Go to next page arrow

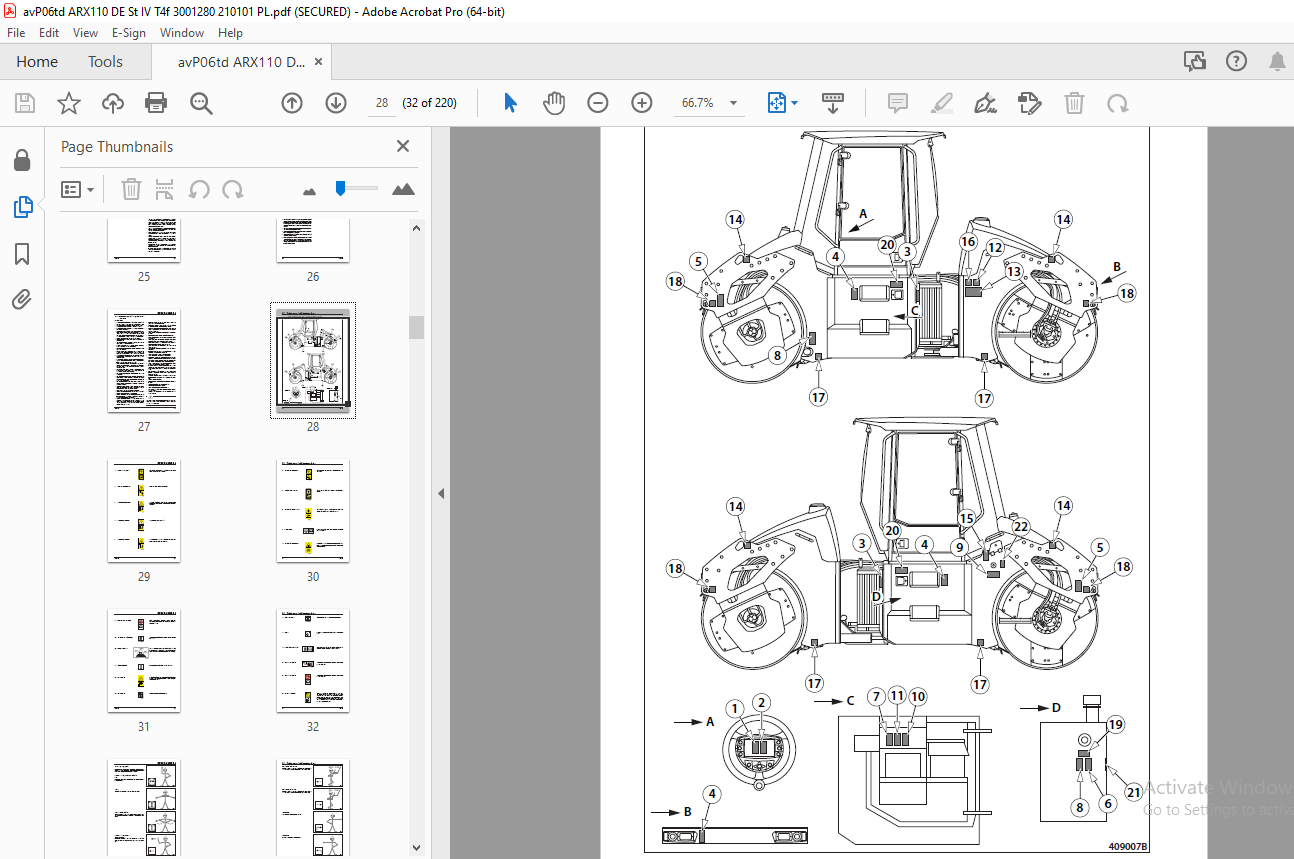point(335,103)
